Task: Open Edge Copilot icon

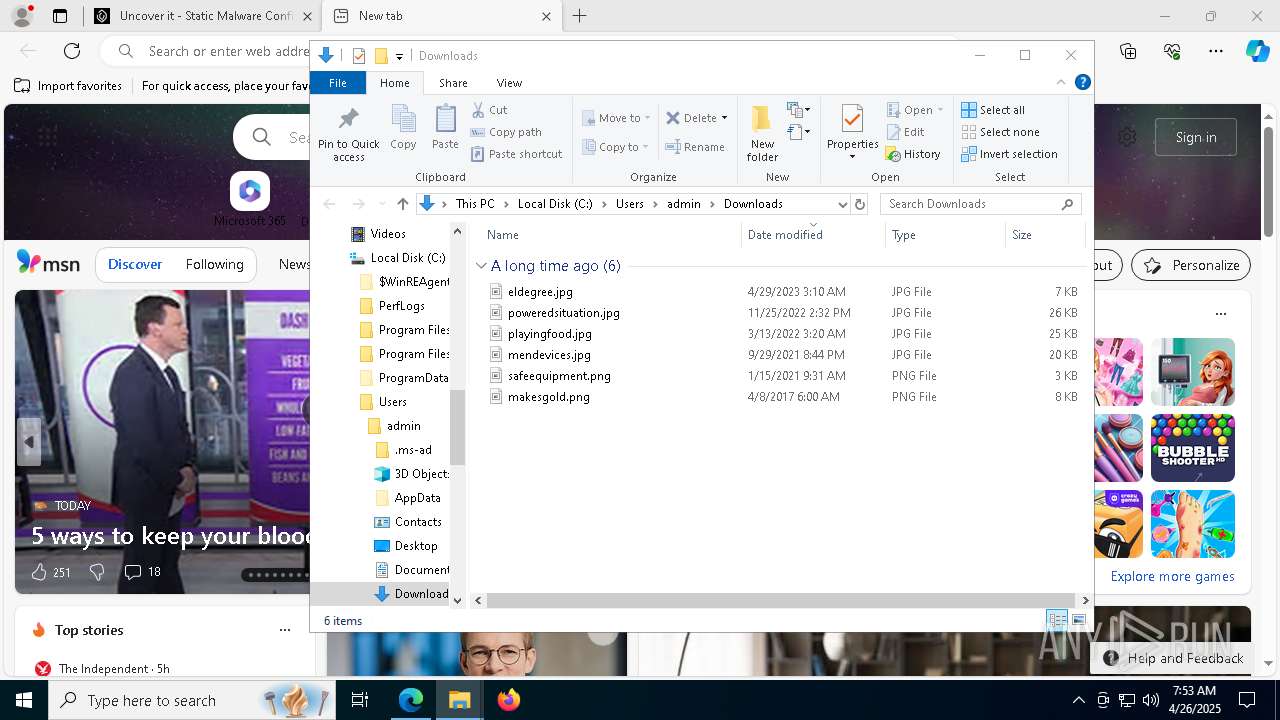Action: pyautogui.click(x=1257, y=51)
